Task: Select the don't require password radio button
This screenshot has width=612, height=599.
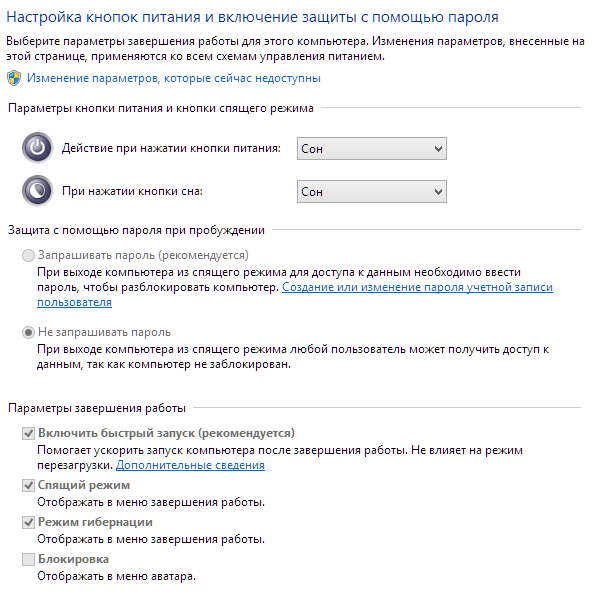Action: pyautogui.click(x=28, y=332)
